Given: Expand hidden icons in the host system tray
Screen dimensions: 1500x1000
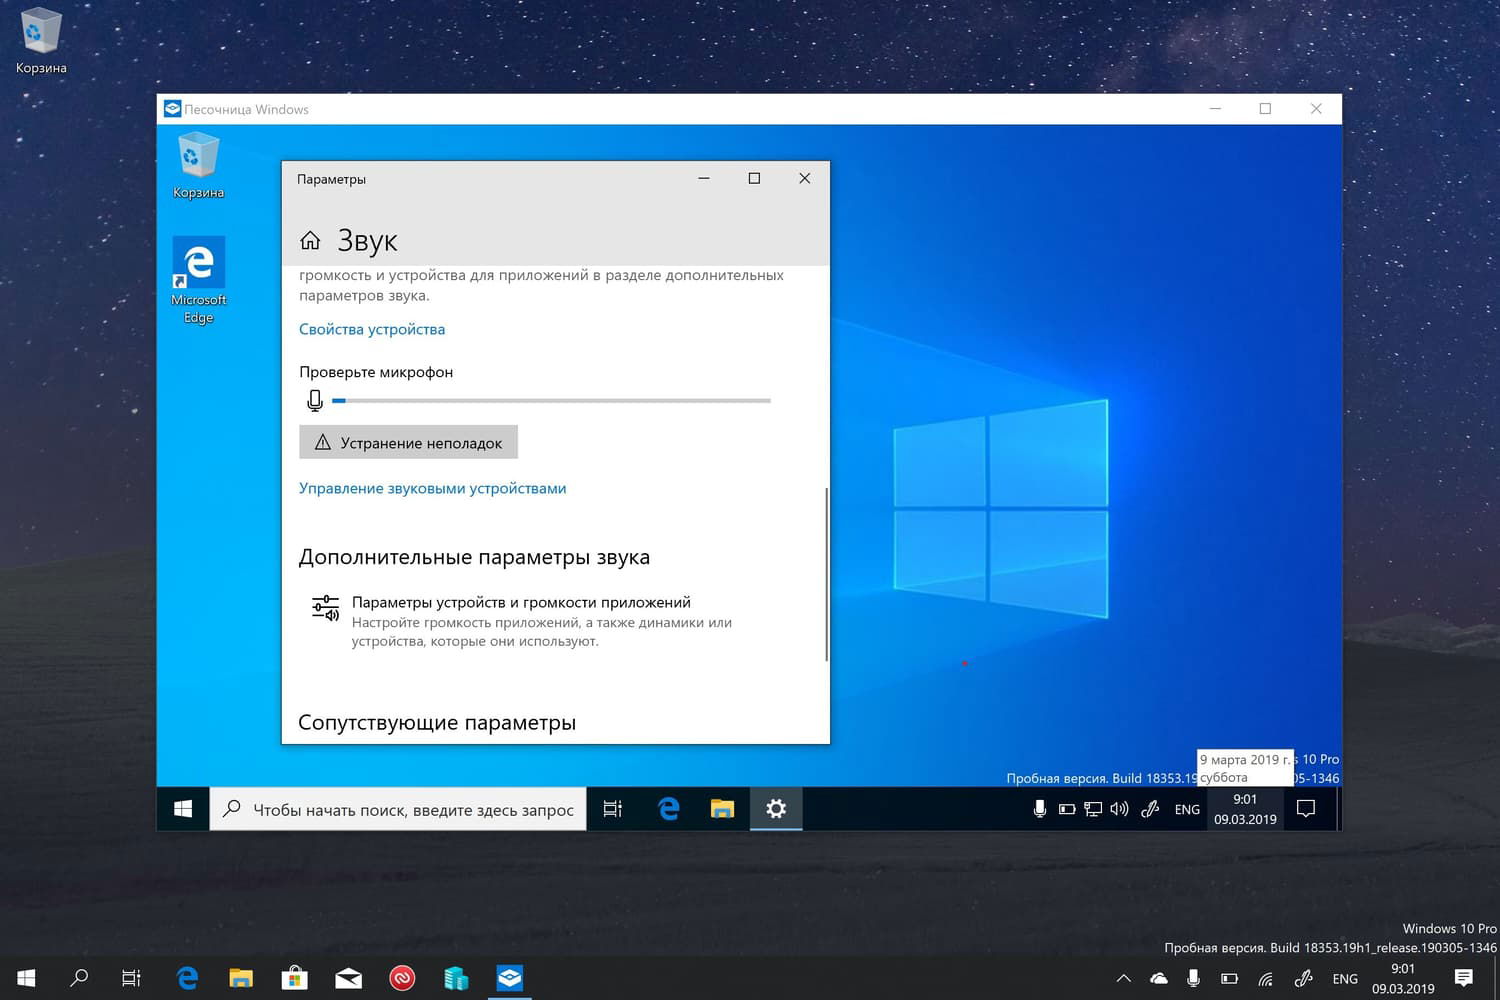Looking at the screenshot, I should pos(1123,978).
